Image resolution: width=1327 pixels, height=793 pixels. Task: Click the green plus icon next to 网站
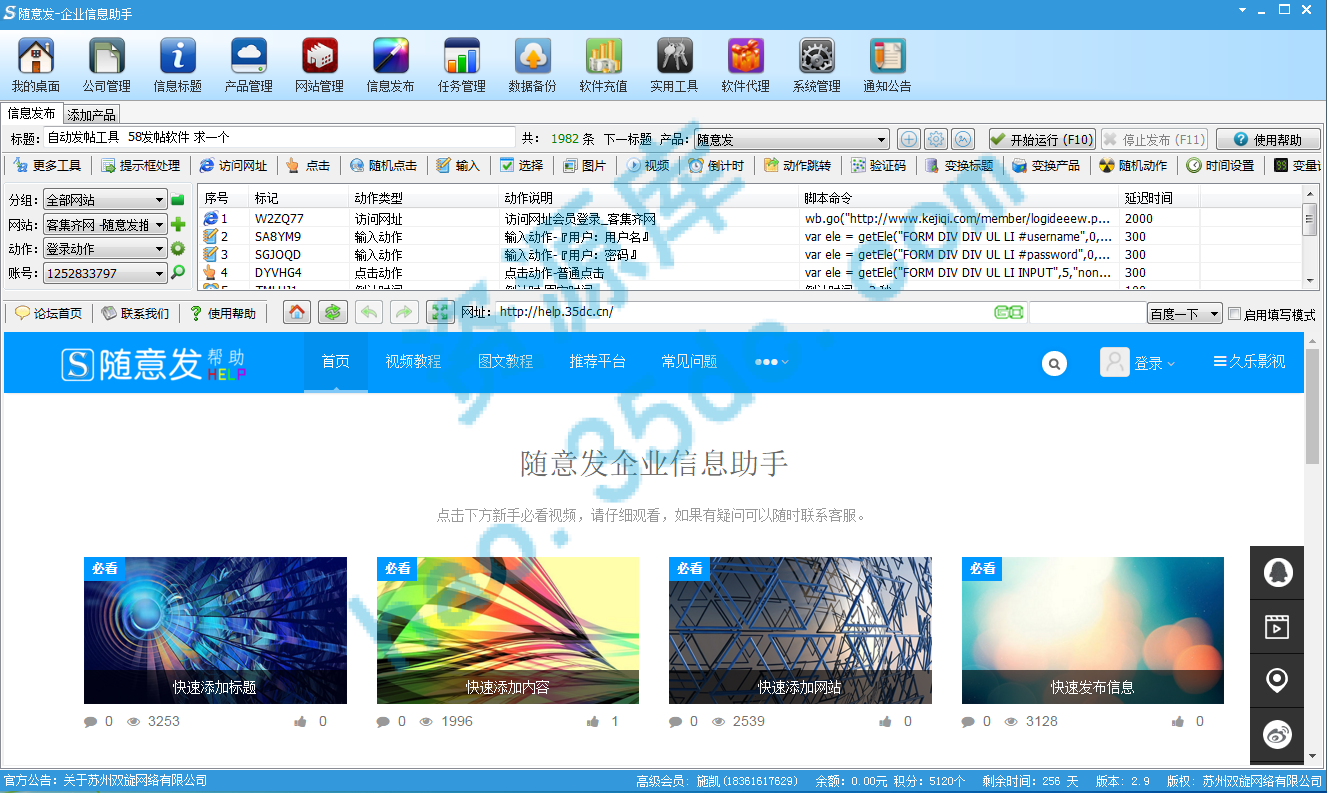178,225
